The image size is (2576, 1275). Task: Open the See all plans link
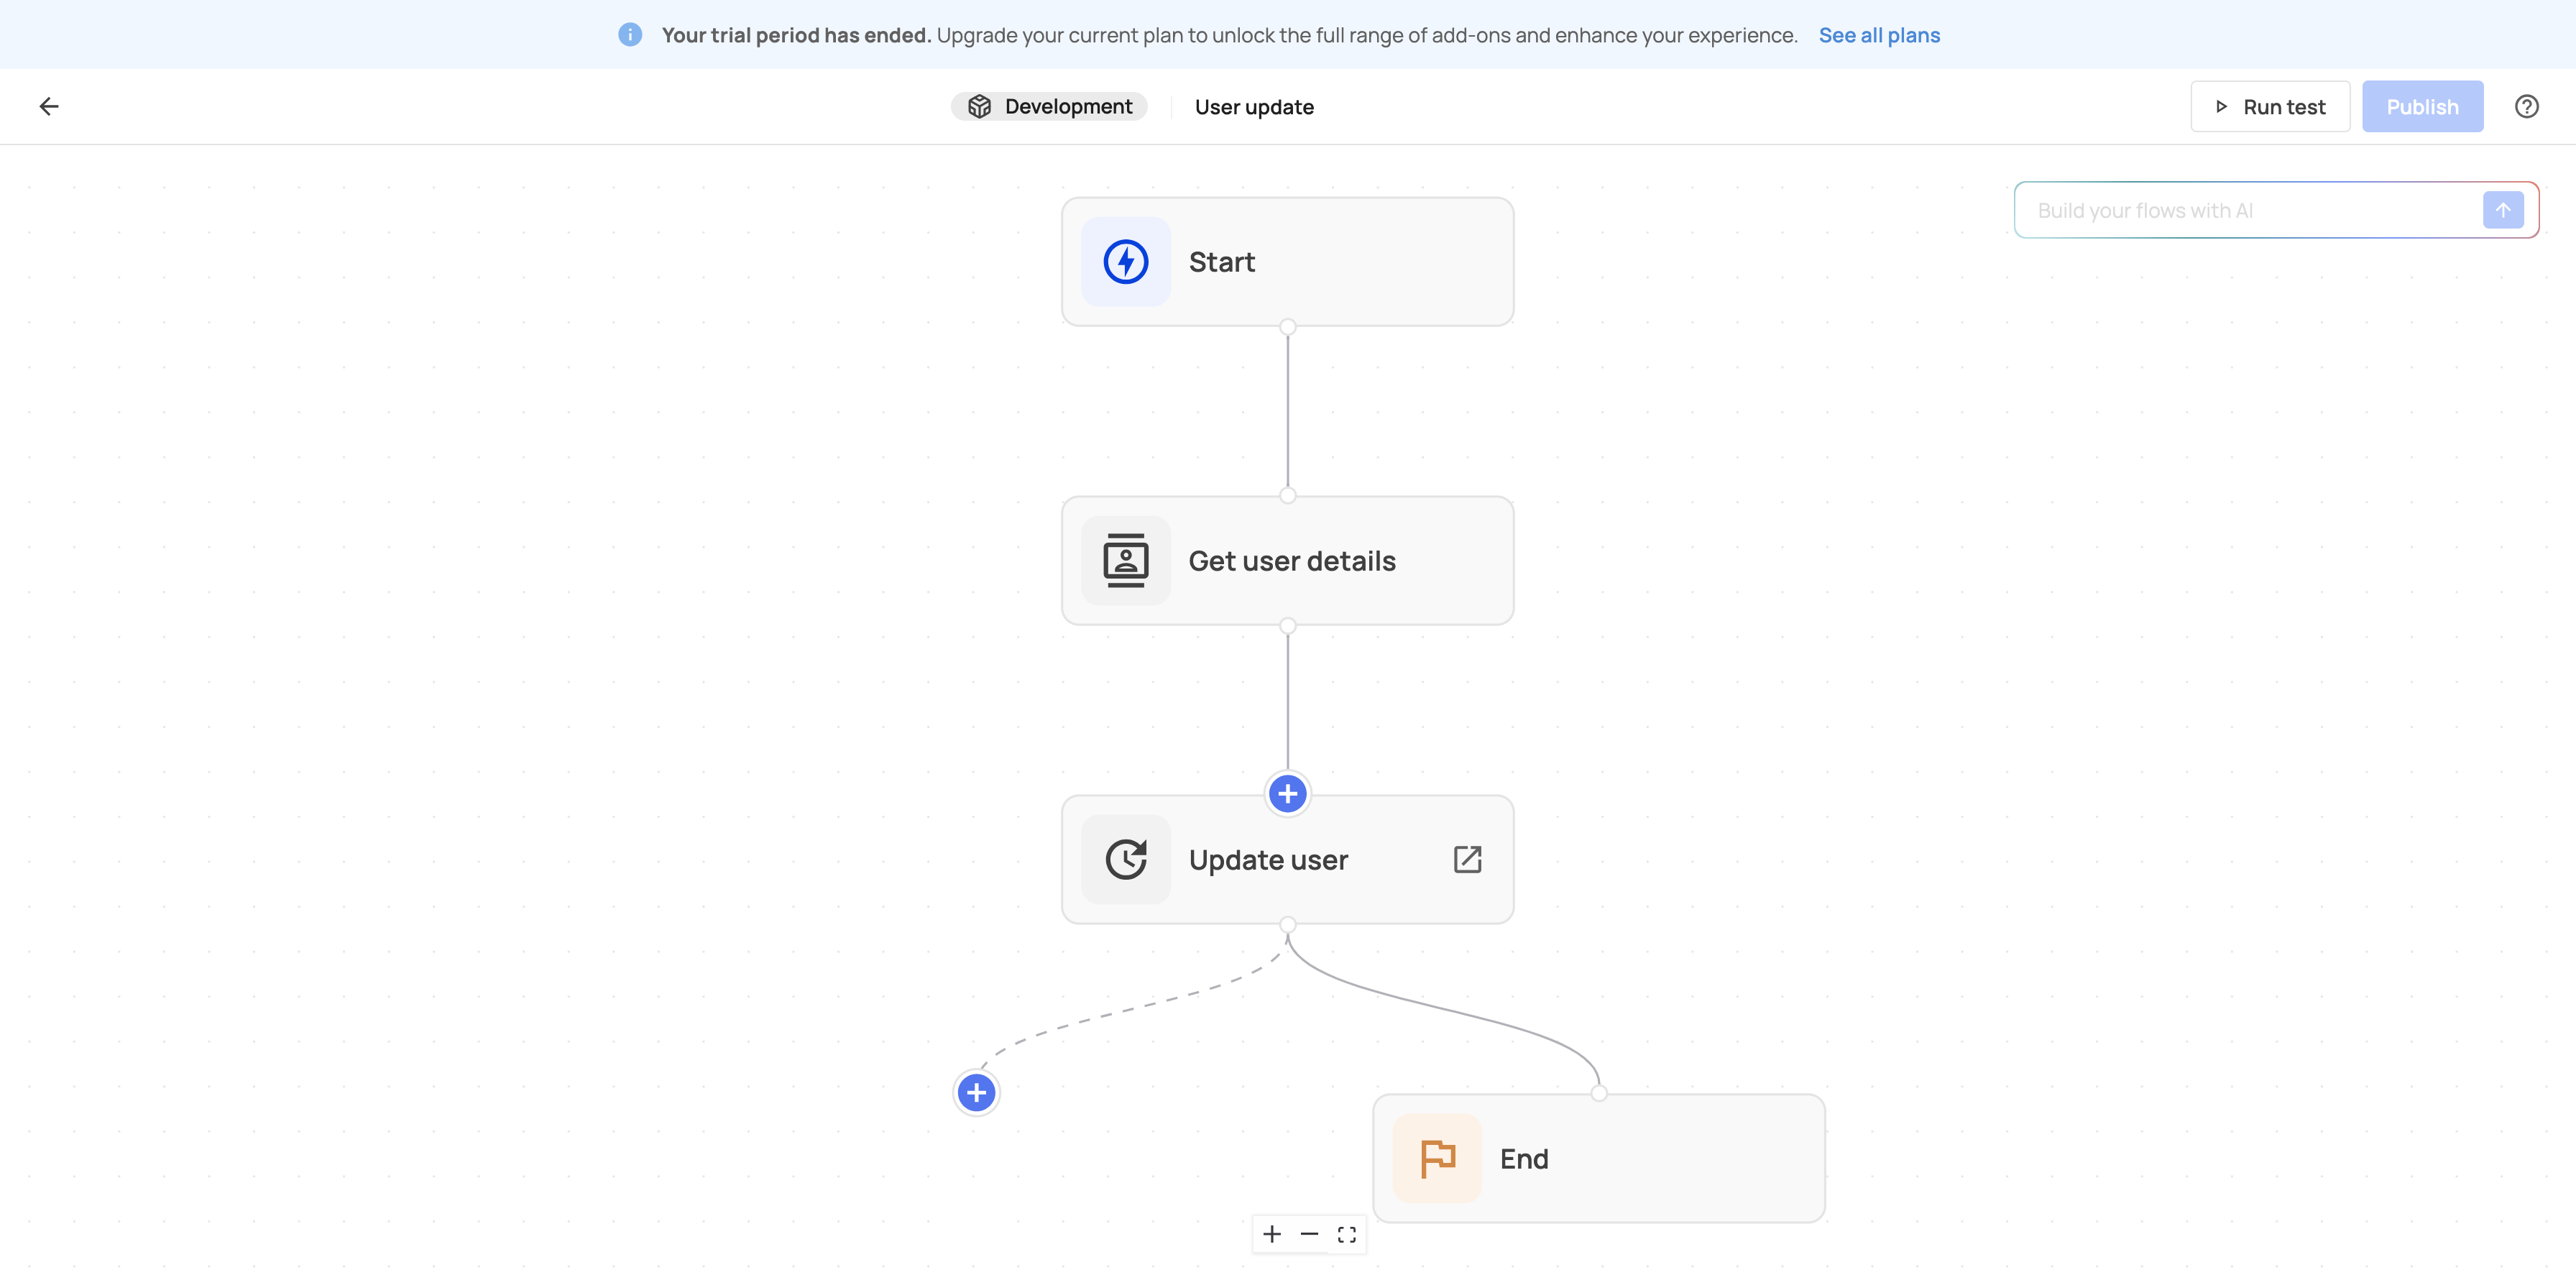pos(1879,35)
